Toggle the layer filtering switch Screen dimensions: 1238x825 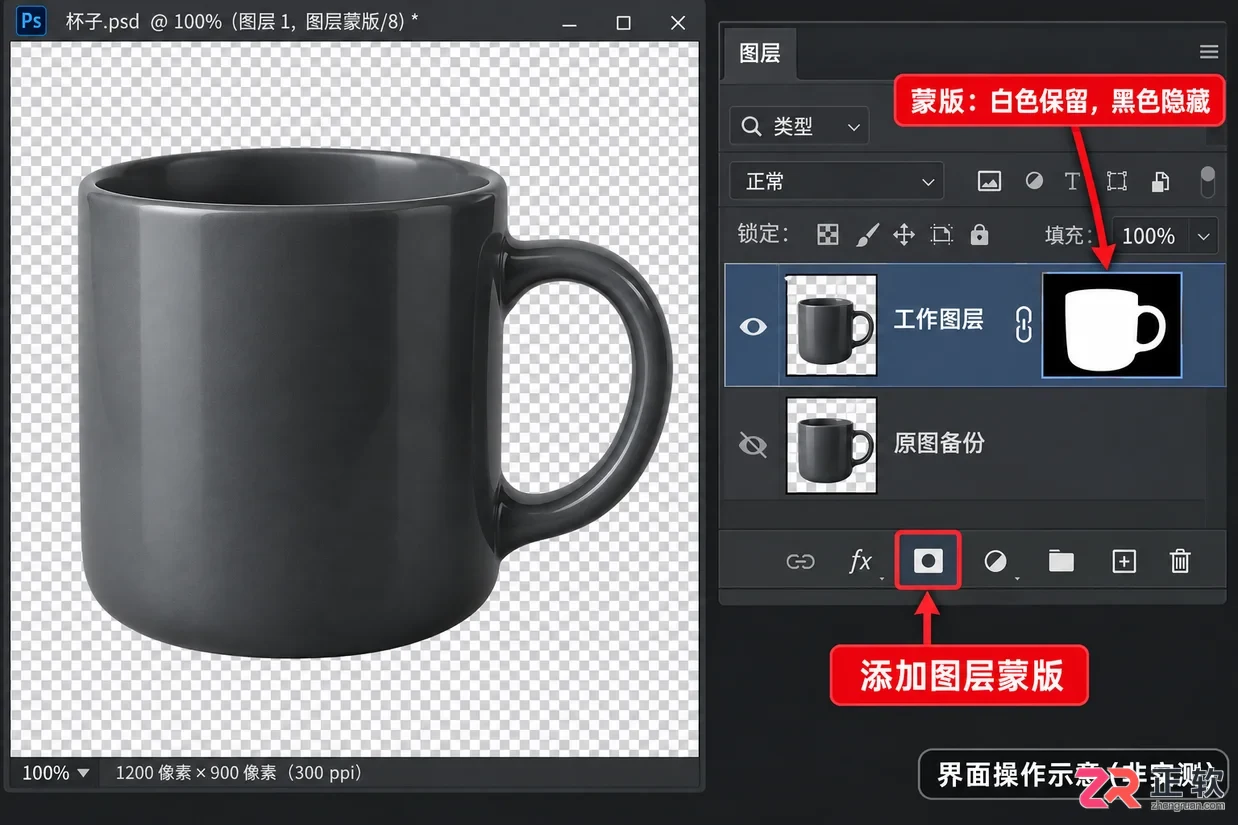[1208, 181]
